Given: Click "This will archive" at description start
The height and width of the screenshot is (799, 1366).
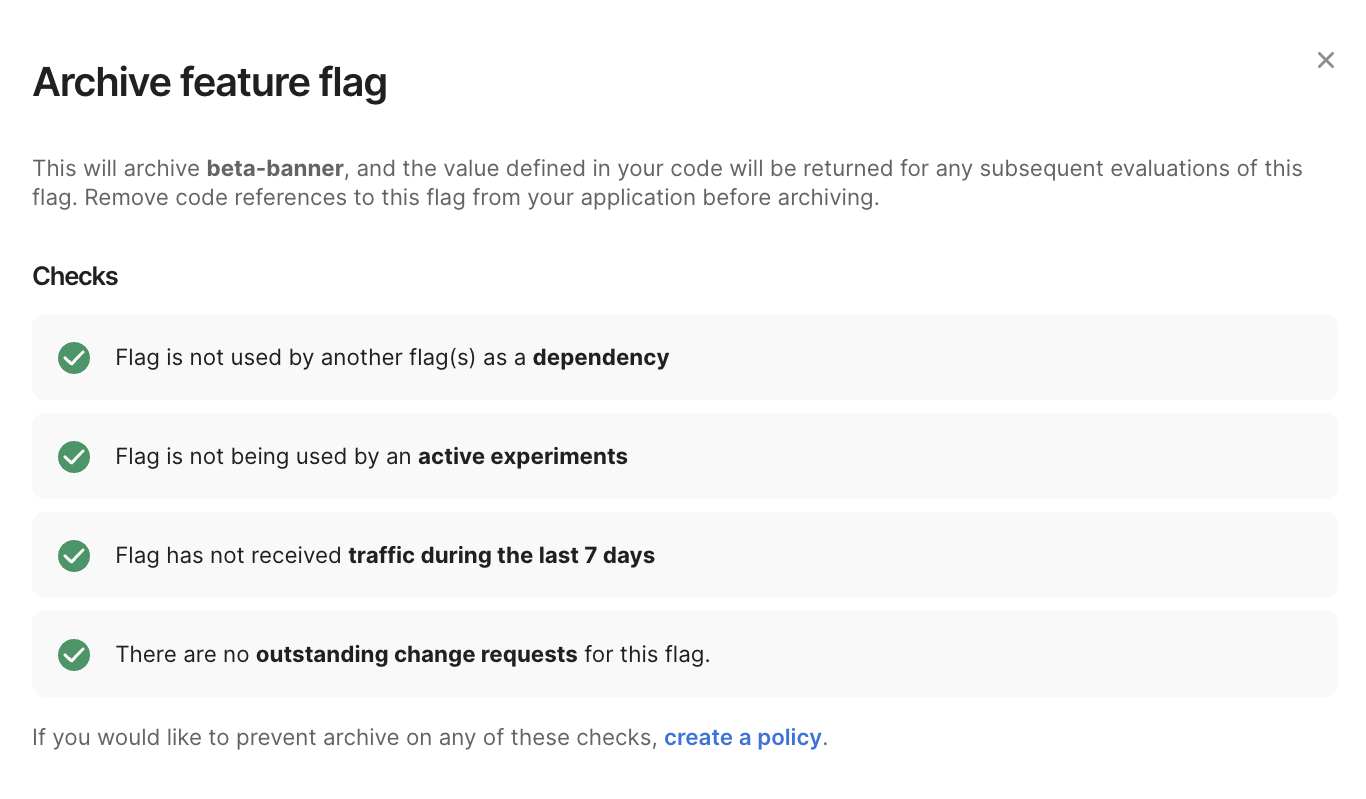Looking at the screenshot, I should point(115,168).
